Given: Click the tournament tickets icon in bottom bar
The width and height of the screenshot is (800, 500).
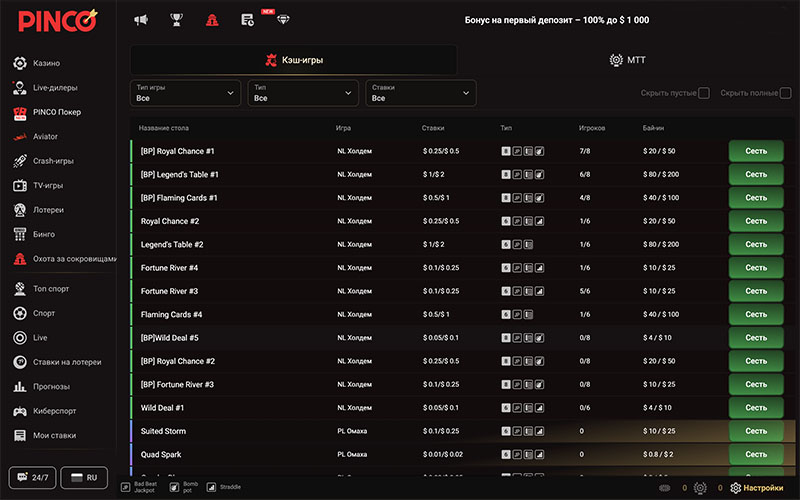Looking at the screenshot, I should 700,488.
